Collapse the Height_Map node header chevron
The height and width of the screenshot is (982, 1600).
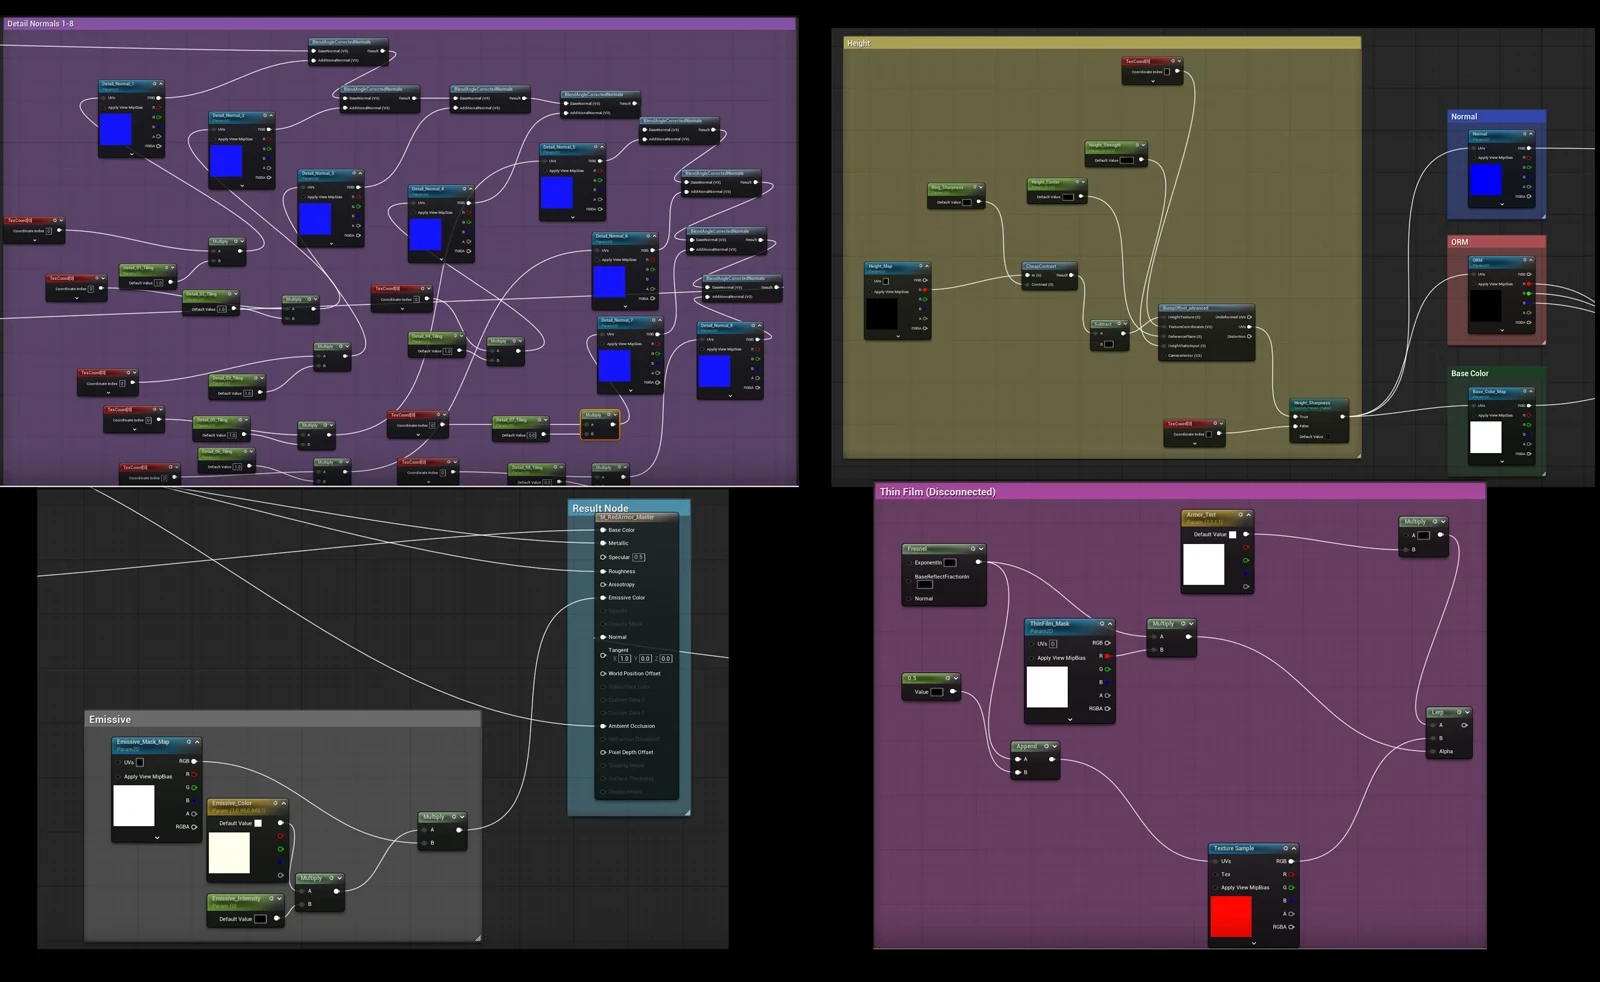(927, 267)
